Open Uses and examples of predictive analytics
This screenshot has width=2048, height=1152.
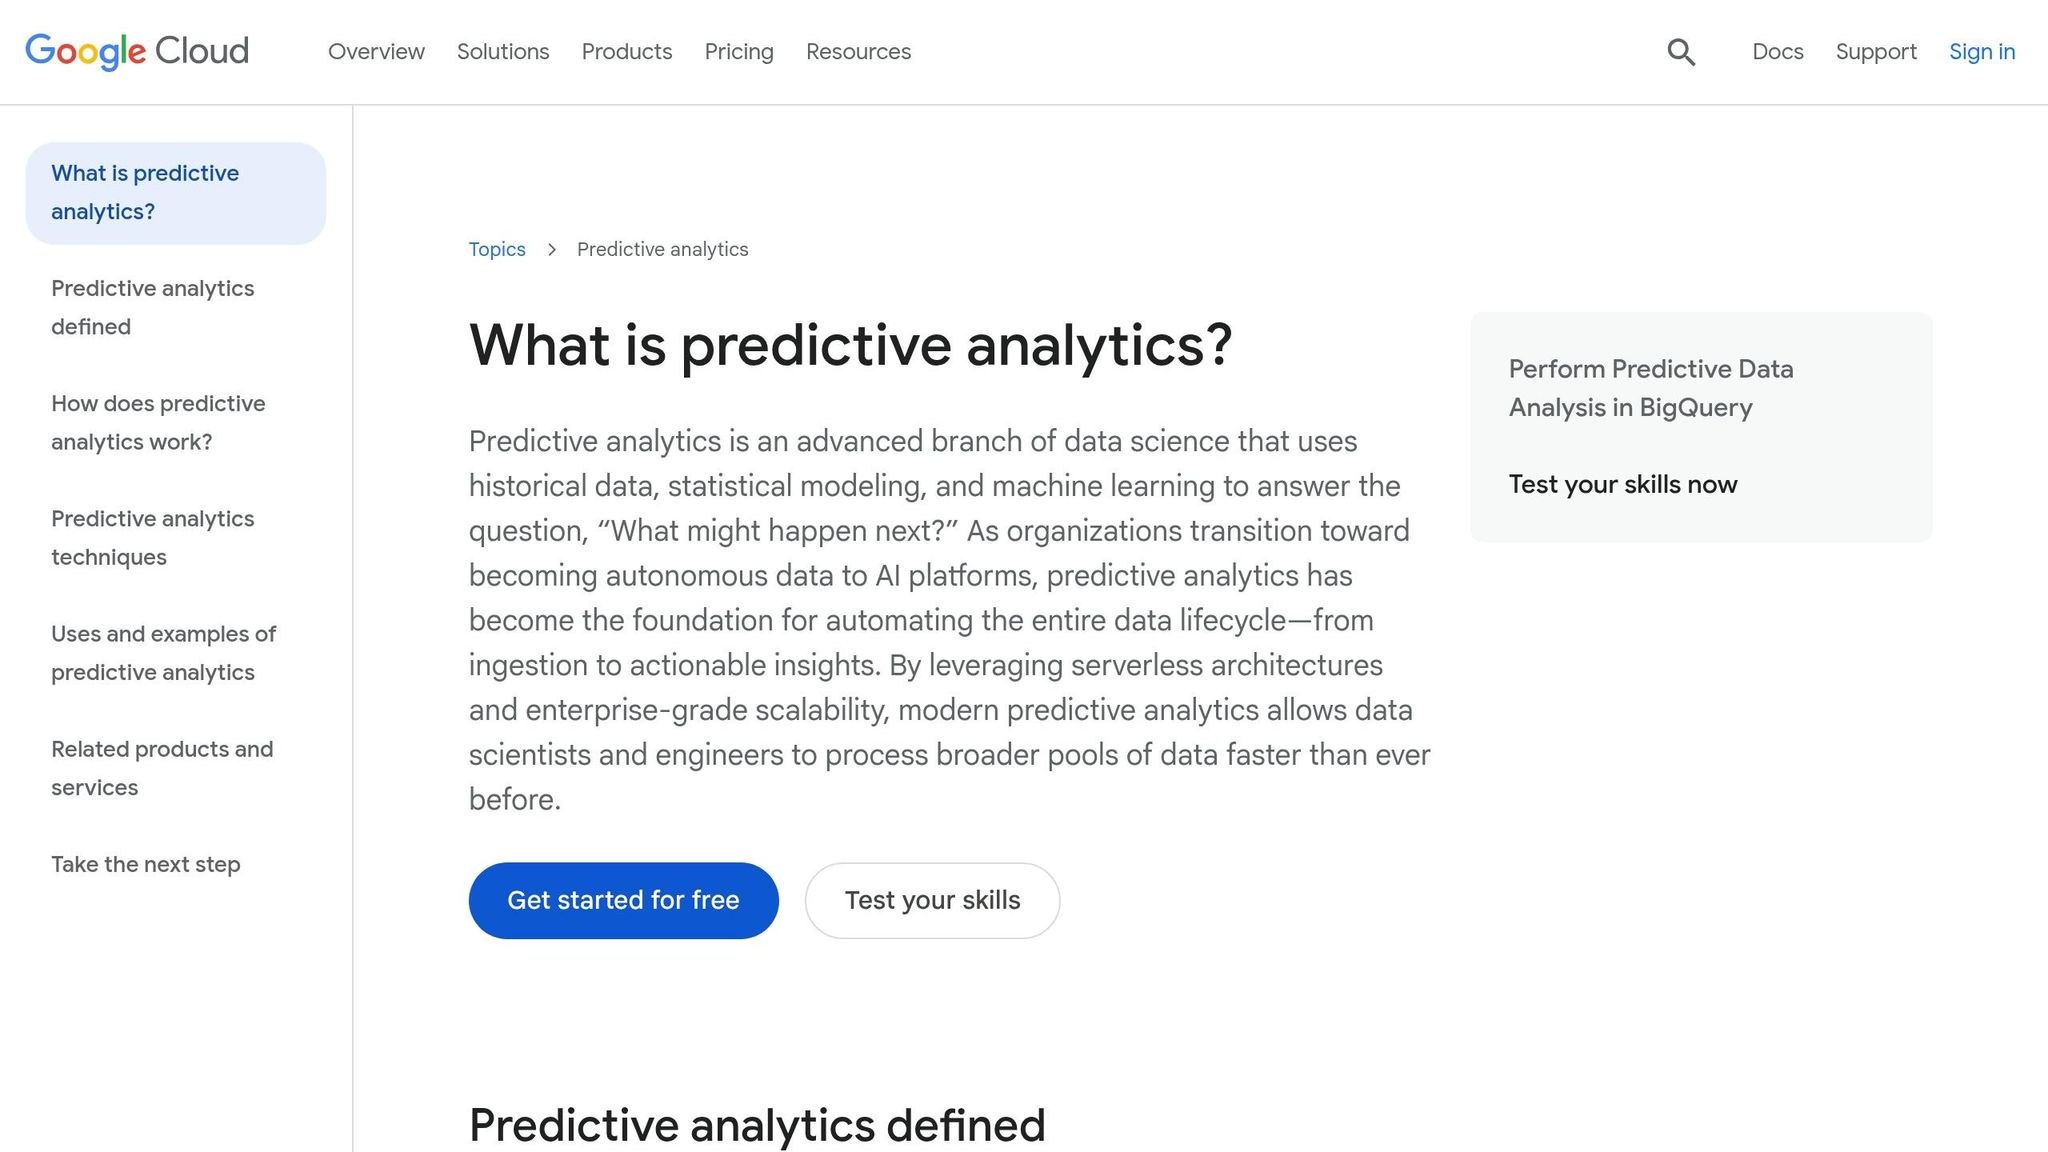pos(163,652)
